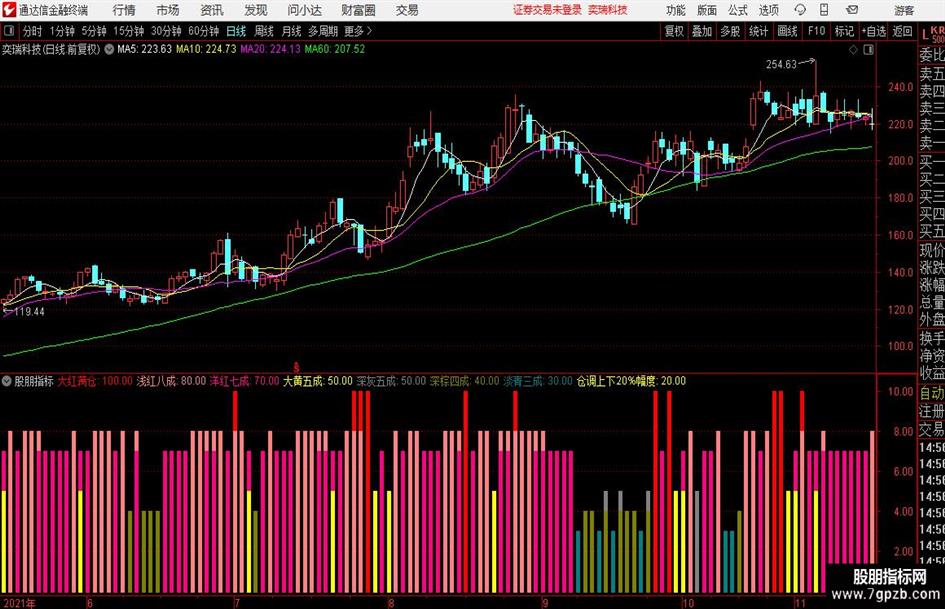Click 仓调上下20%幅度: 20.00 value
This screenshot has width=945, height=609.
(631, 381)
